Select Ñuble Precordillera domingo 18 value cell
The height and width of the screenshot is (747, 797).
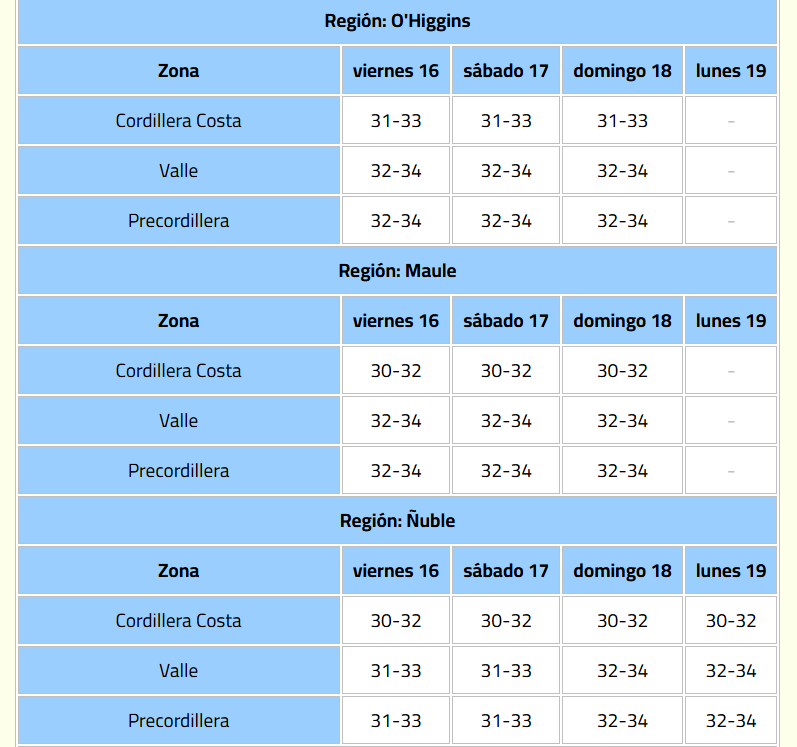click(x=622, y=721)
